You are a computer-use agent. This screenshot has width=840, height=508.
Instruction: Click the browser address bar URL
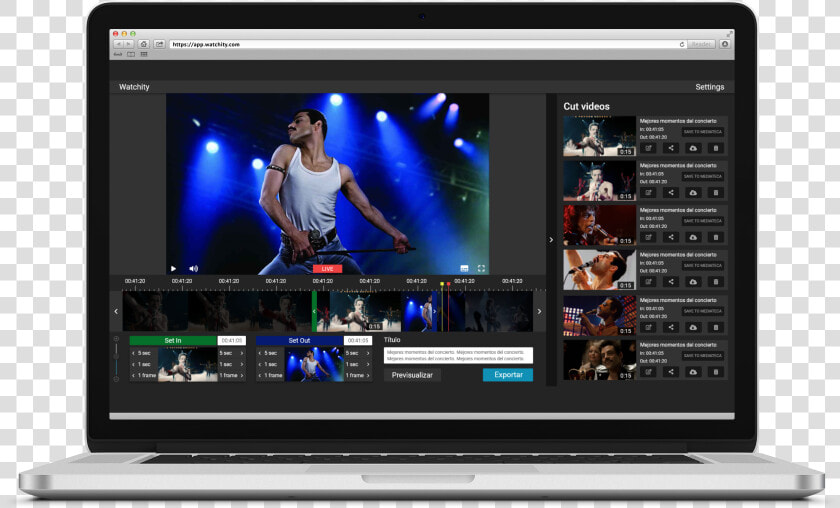[x=206, y=44]
